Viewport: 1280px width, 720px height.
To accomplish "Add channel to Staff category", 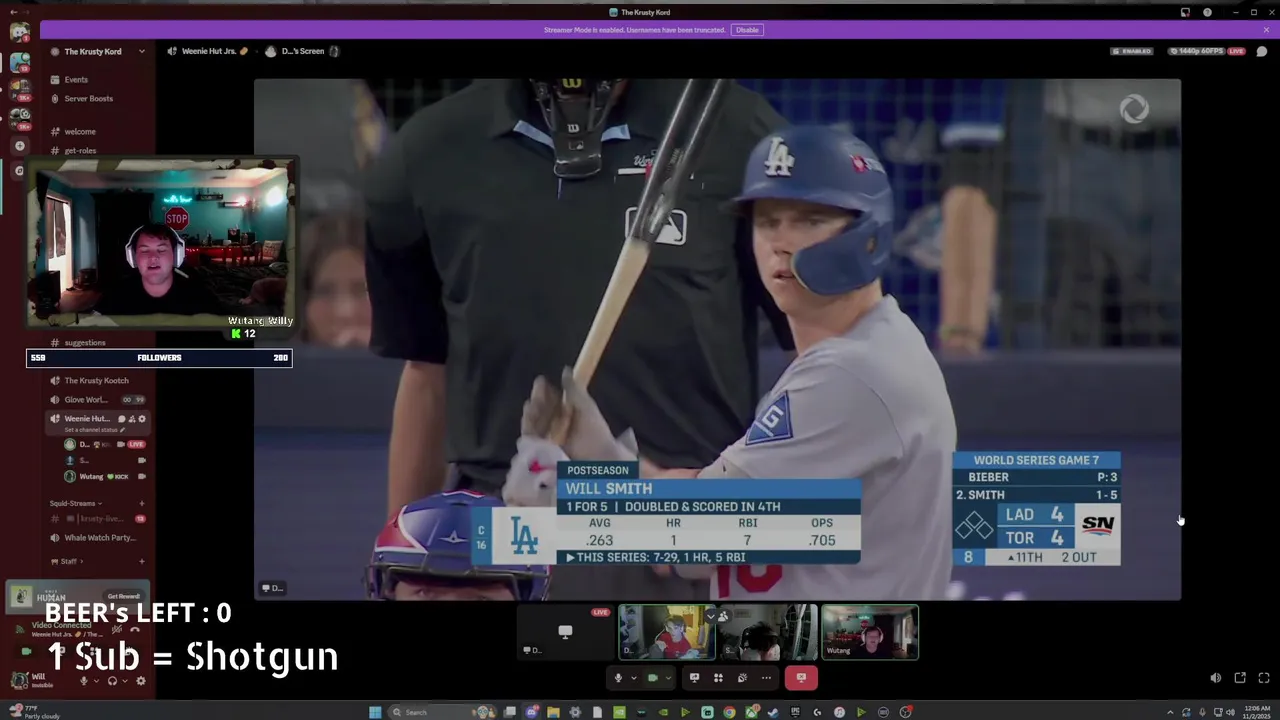I will click(141, 561).
